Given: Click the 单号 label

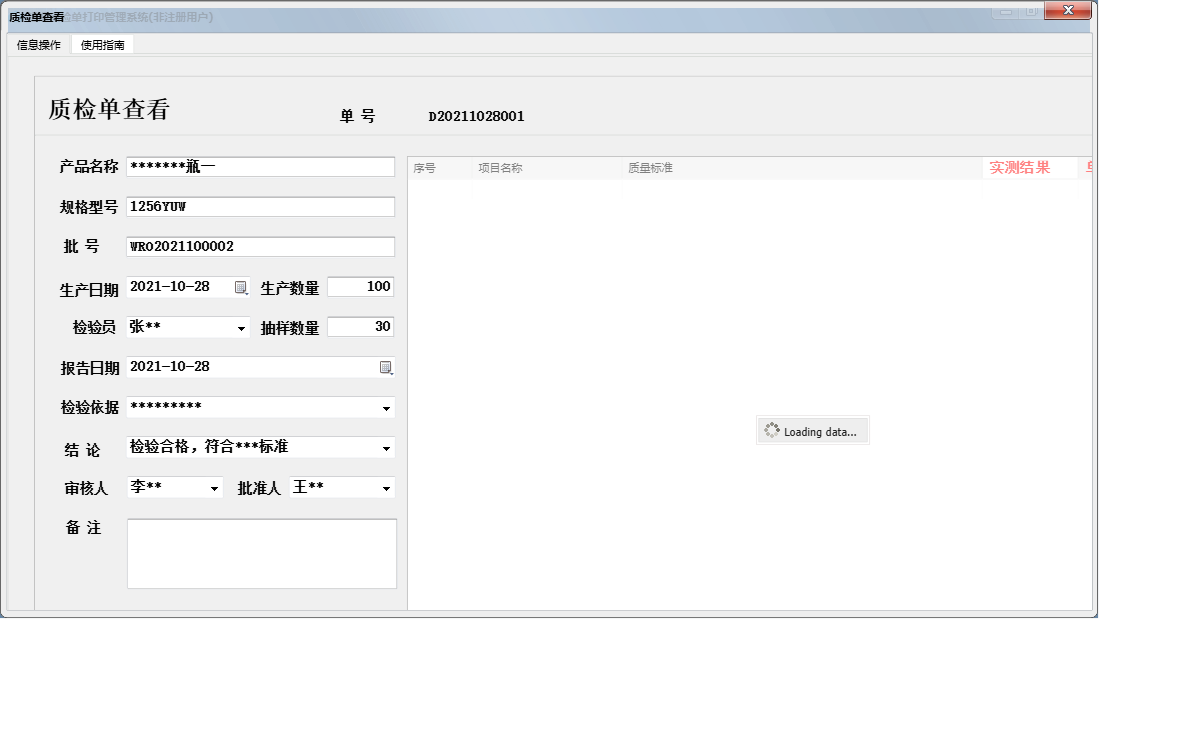Looking at the screenshot, I should pos(357,117).
